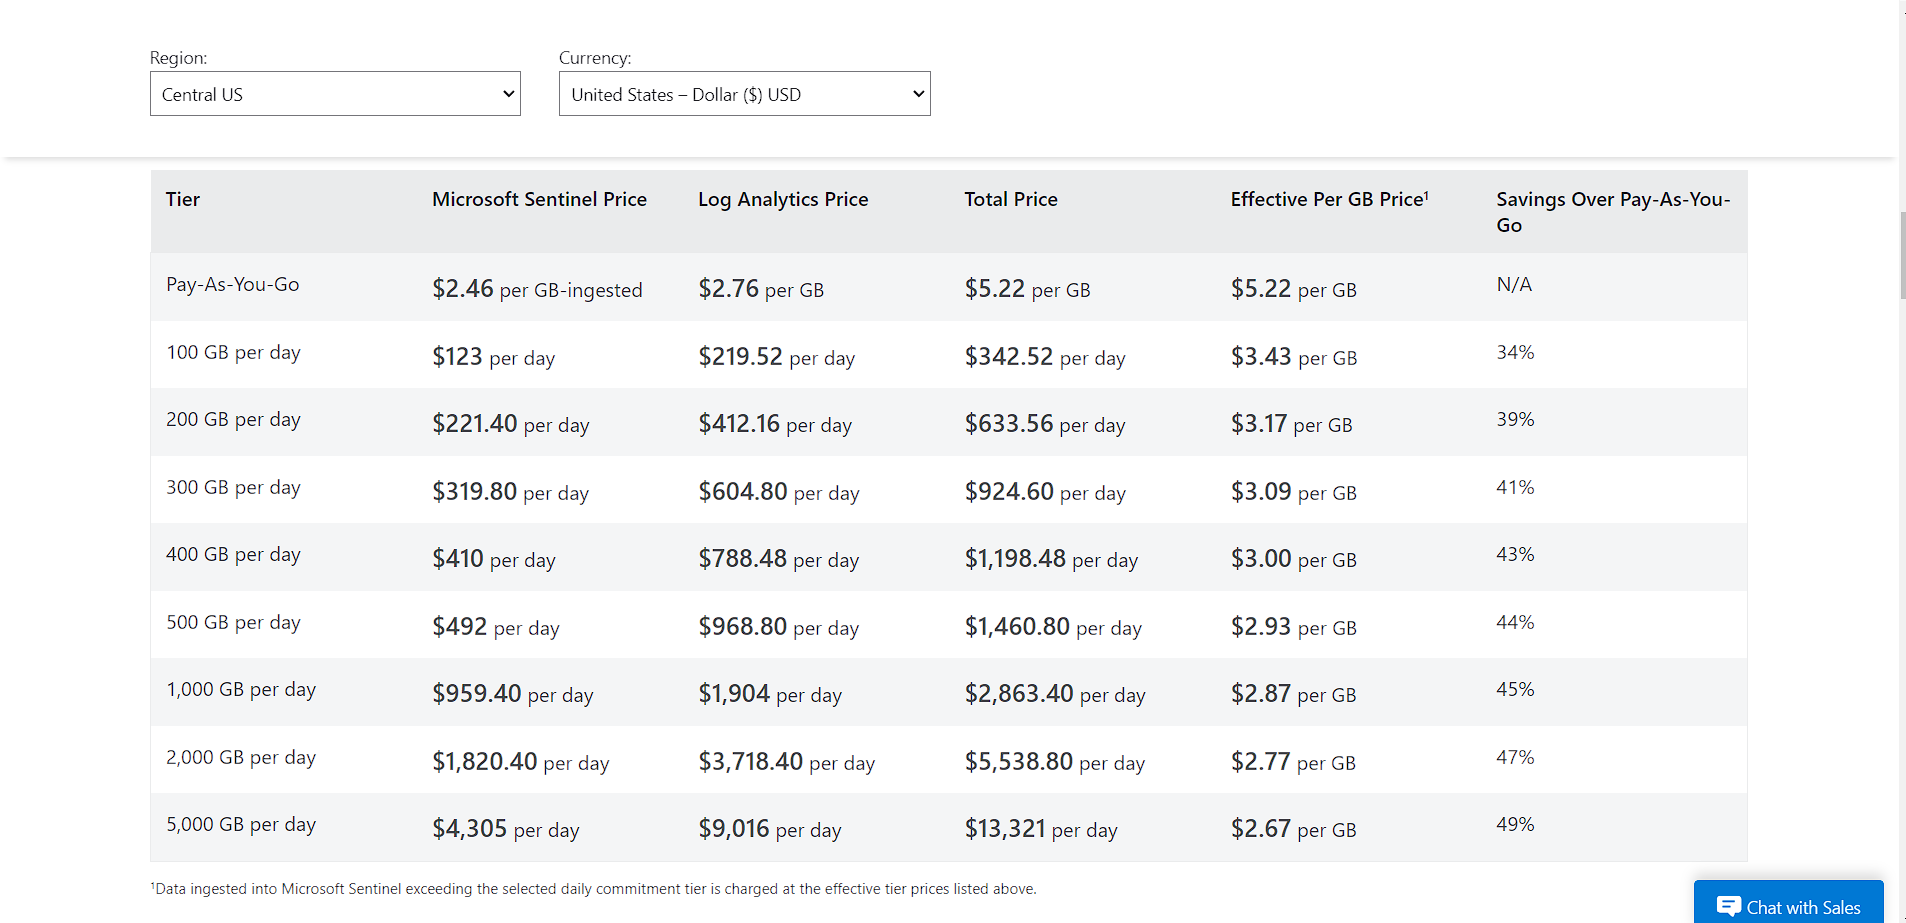Click the $2.93 per GB effective price
The width and height of the screenshot is (1906, 923).
click(1293, 627)
